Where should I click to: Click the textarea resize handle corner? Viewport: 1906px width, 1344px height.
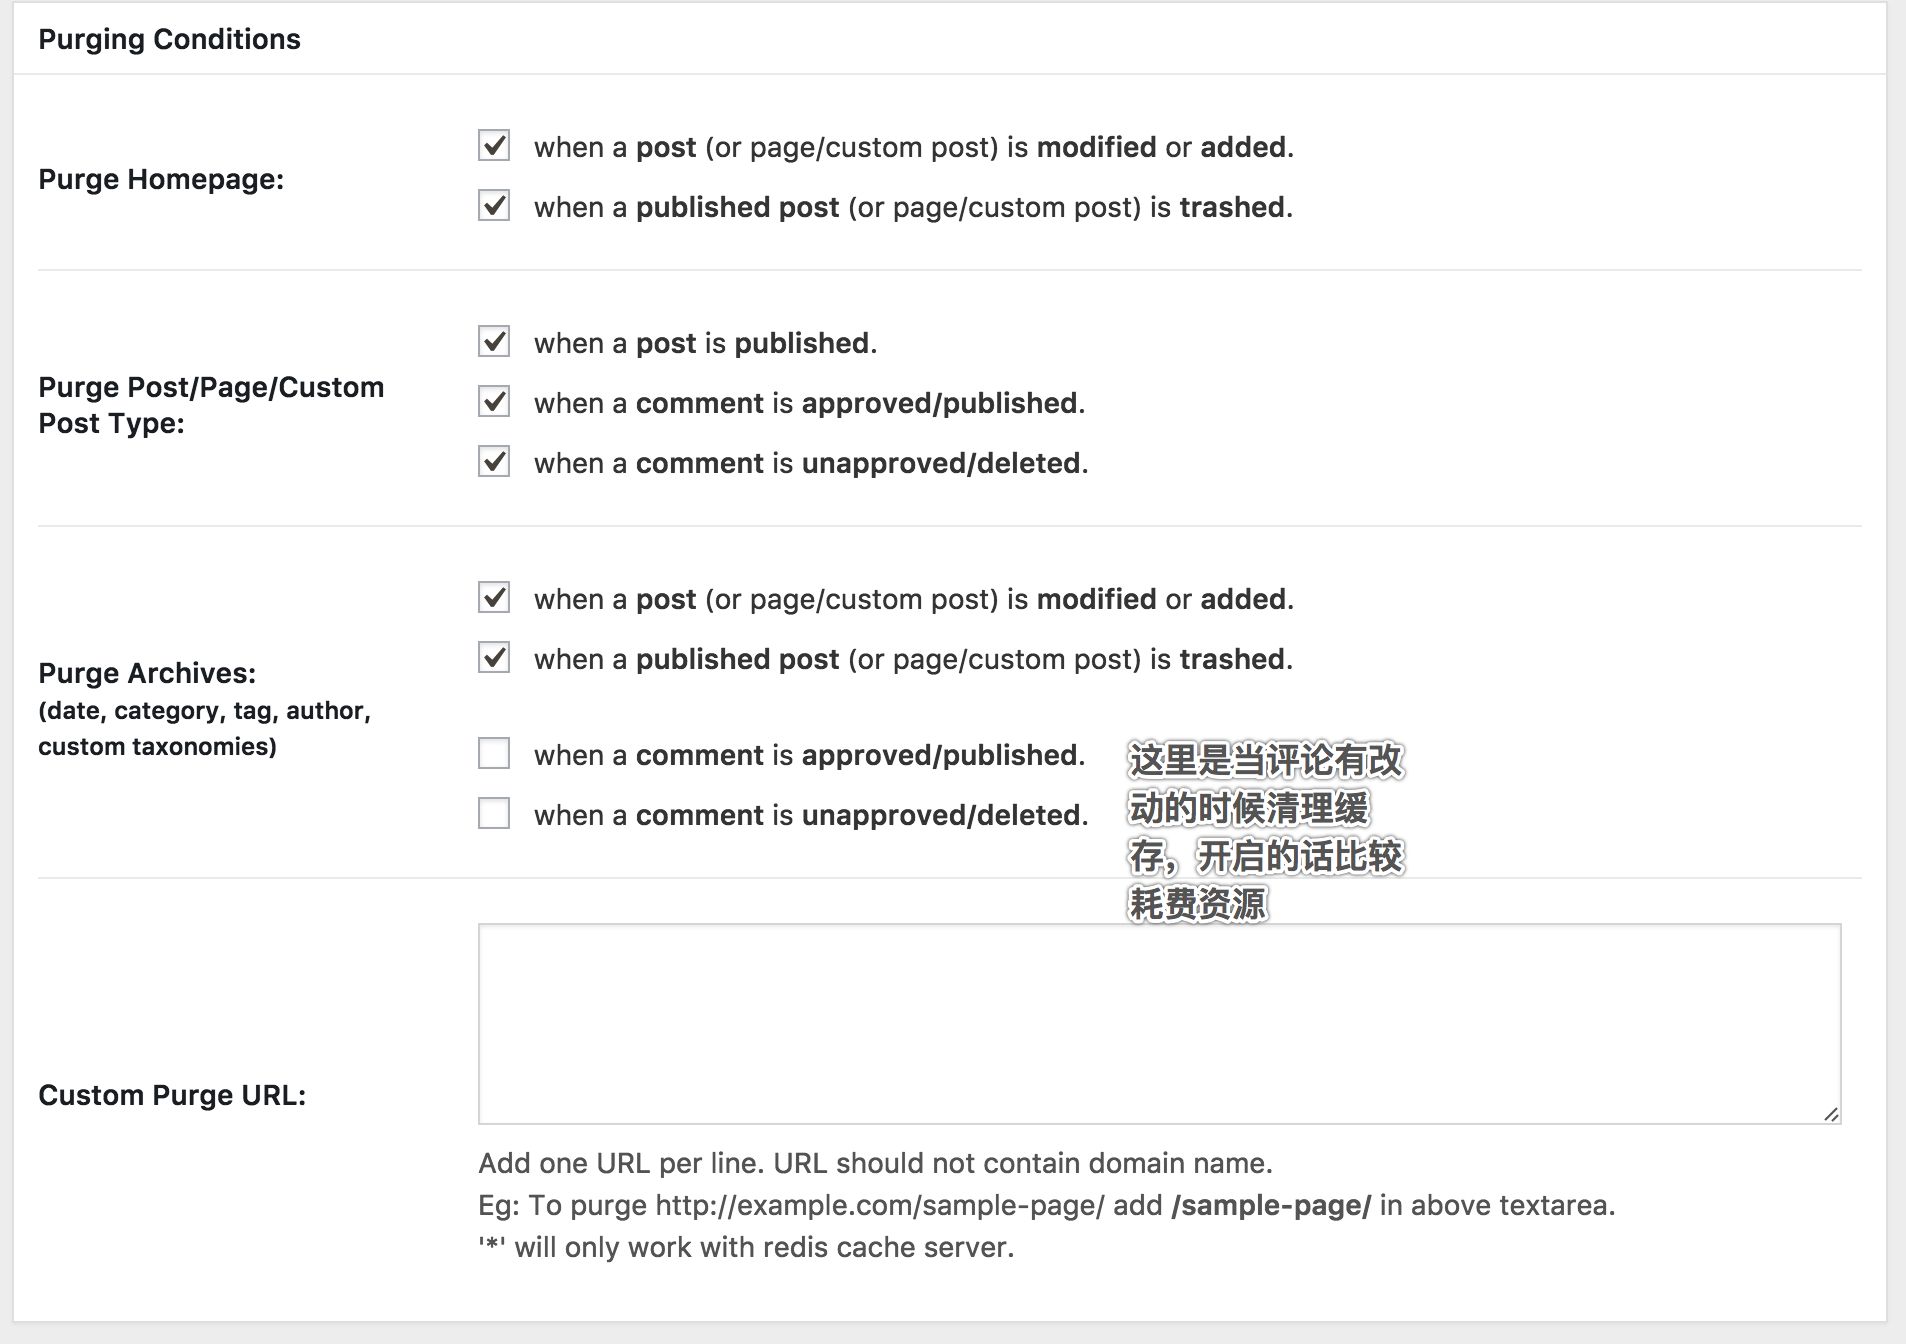point(1830,1114)
